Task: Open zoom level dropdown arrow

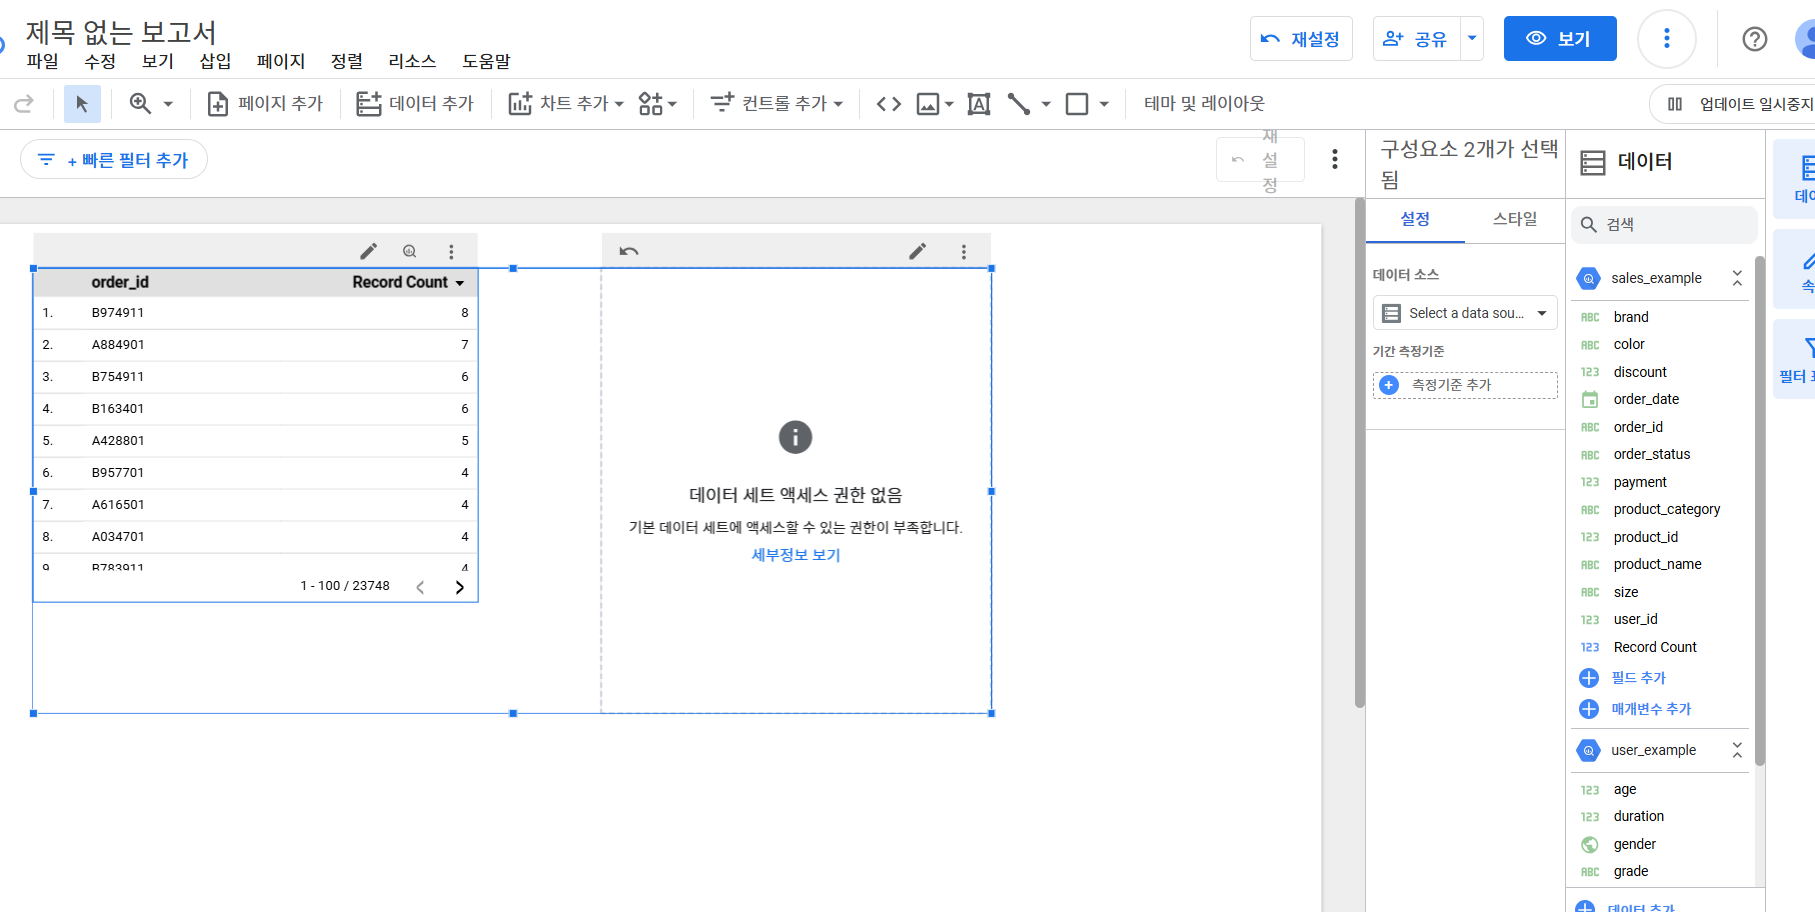Action: pos(168,104)
